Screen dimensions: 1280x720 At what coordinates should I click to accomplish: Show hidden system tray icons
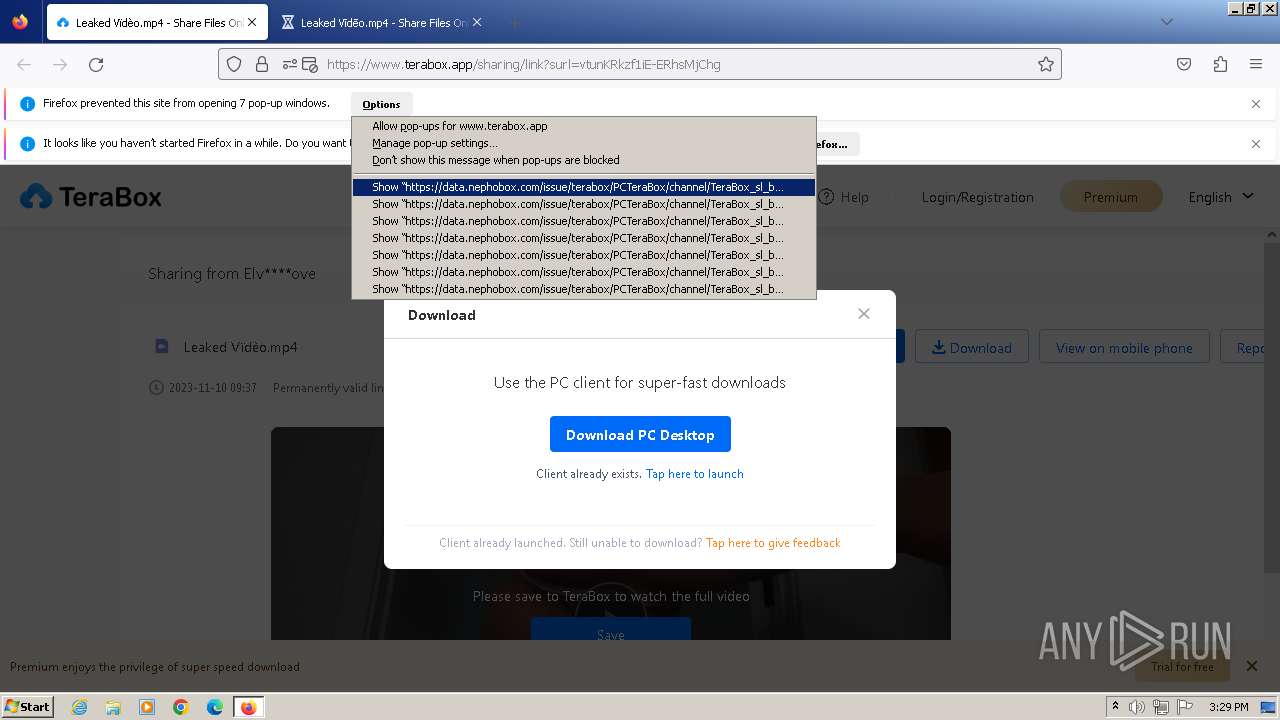pyautogui.click(x=1115, y=706)
